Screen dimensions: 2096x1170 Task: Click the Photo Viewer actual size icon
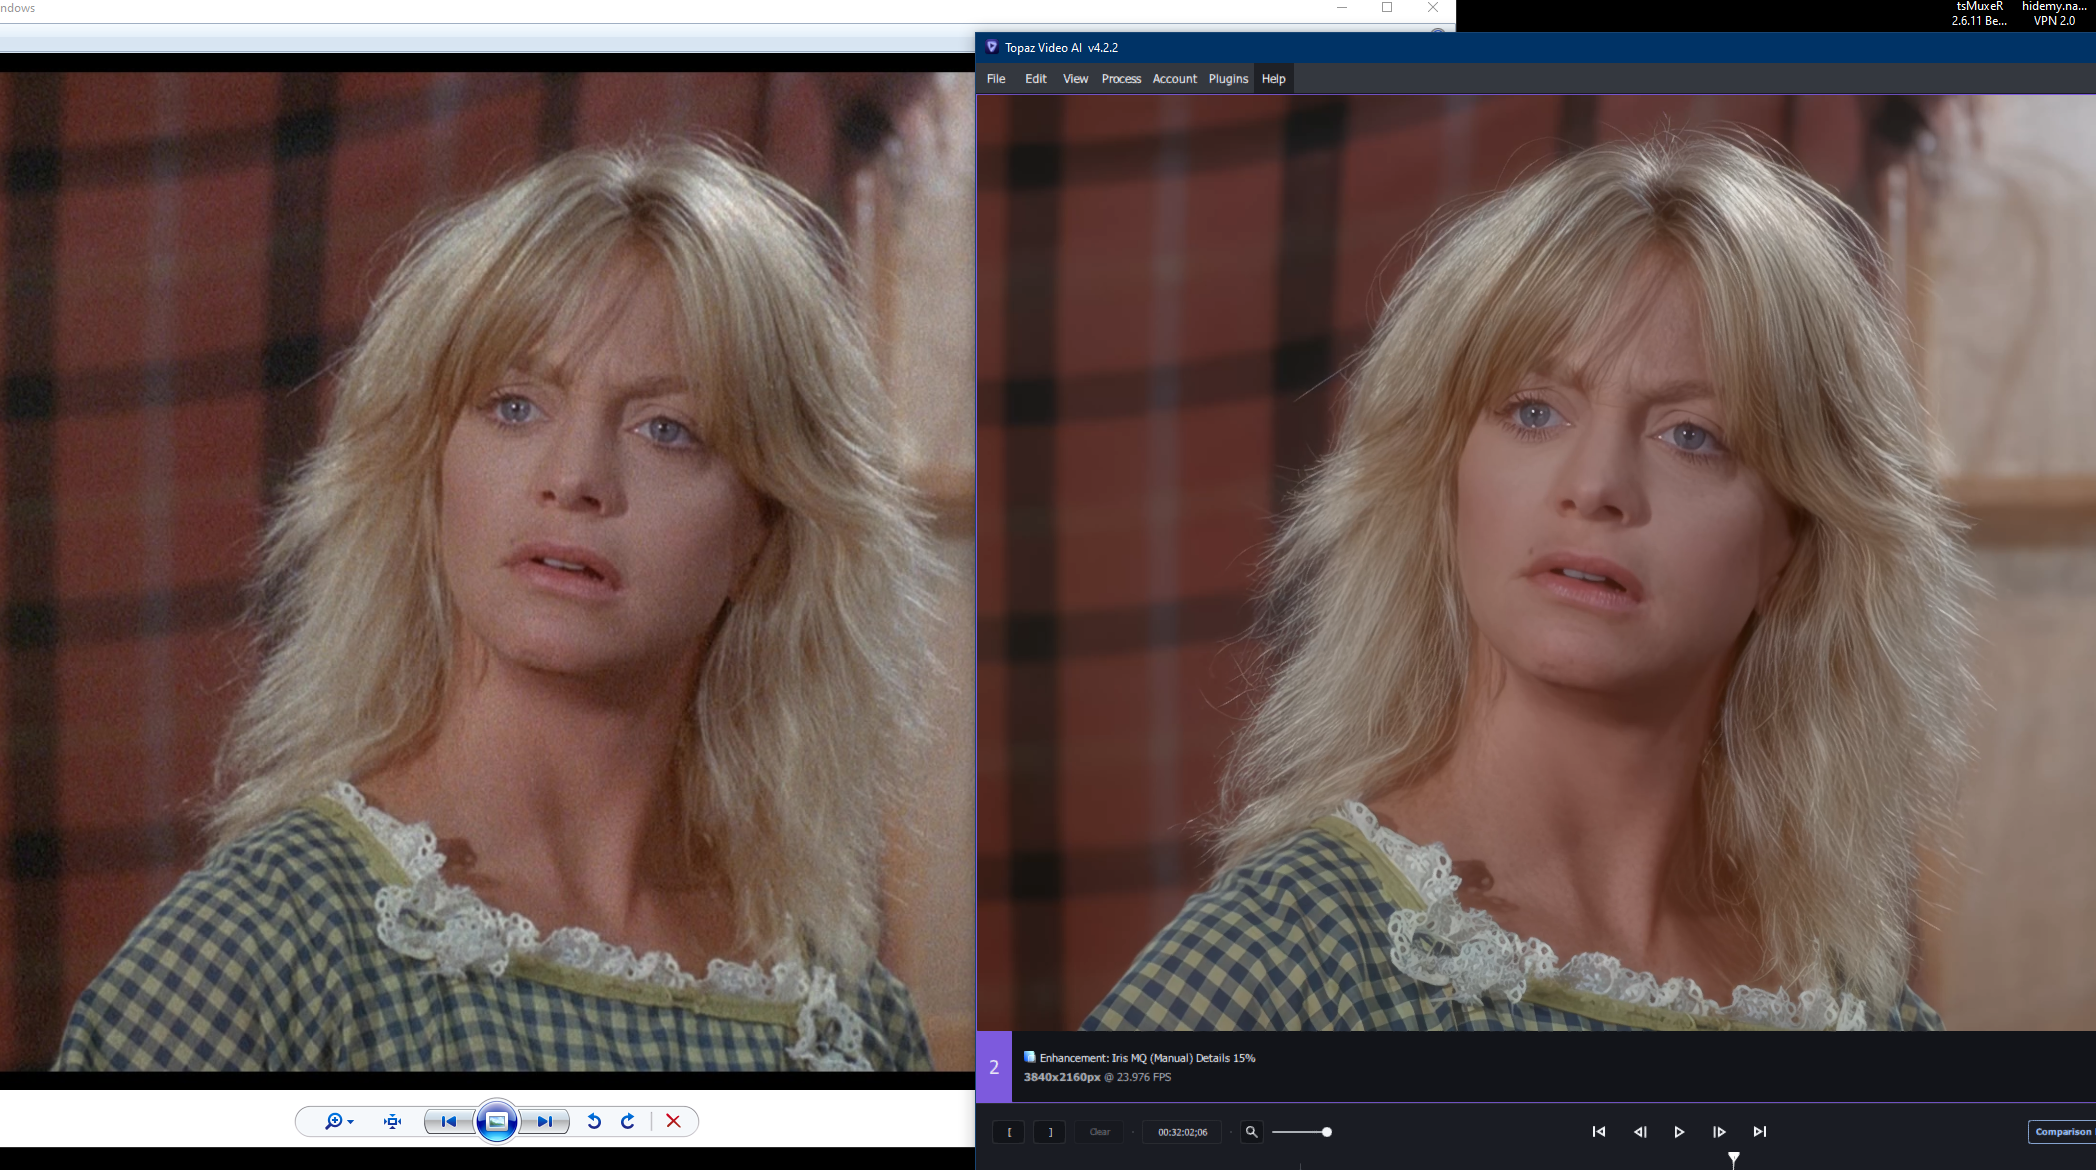392,1122
